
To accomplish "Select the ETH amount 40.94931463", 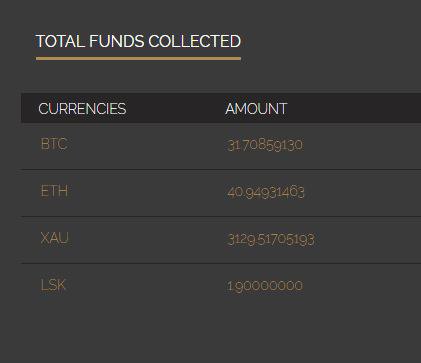I will (266, 193).
